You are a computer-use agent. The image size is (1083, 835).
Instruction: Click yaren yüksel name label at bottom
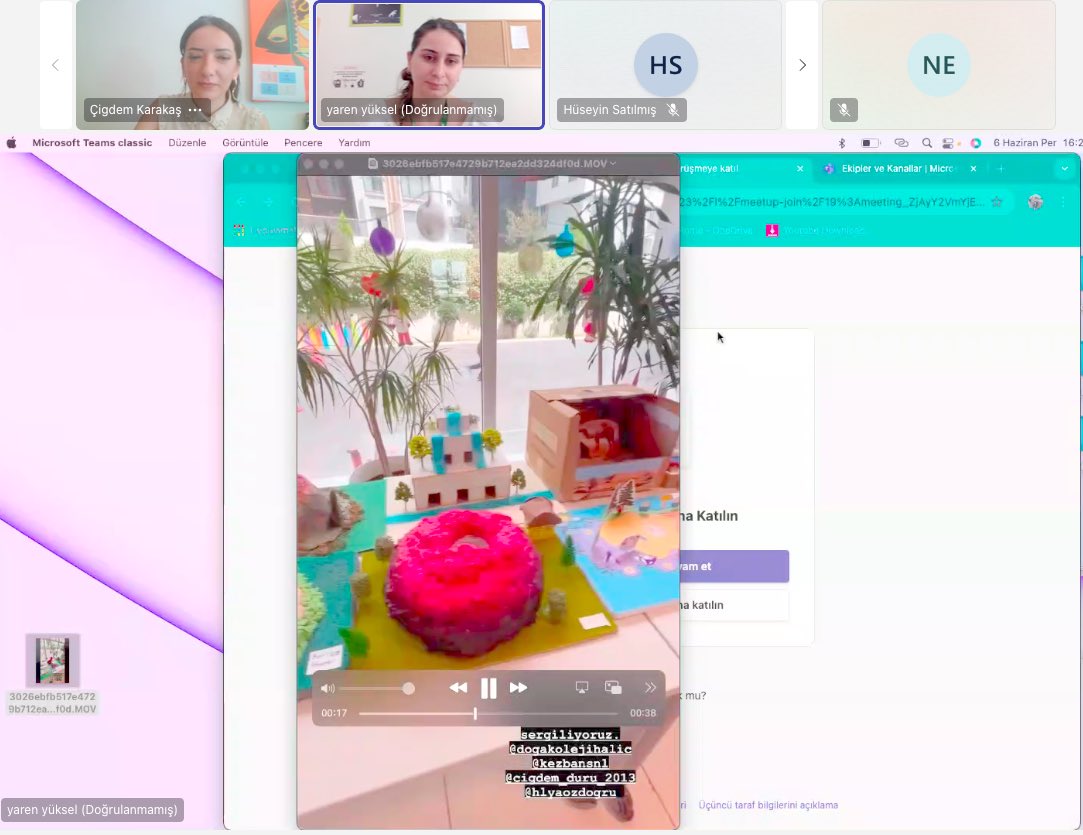coord(93,809)
